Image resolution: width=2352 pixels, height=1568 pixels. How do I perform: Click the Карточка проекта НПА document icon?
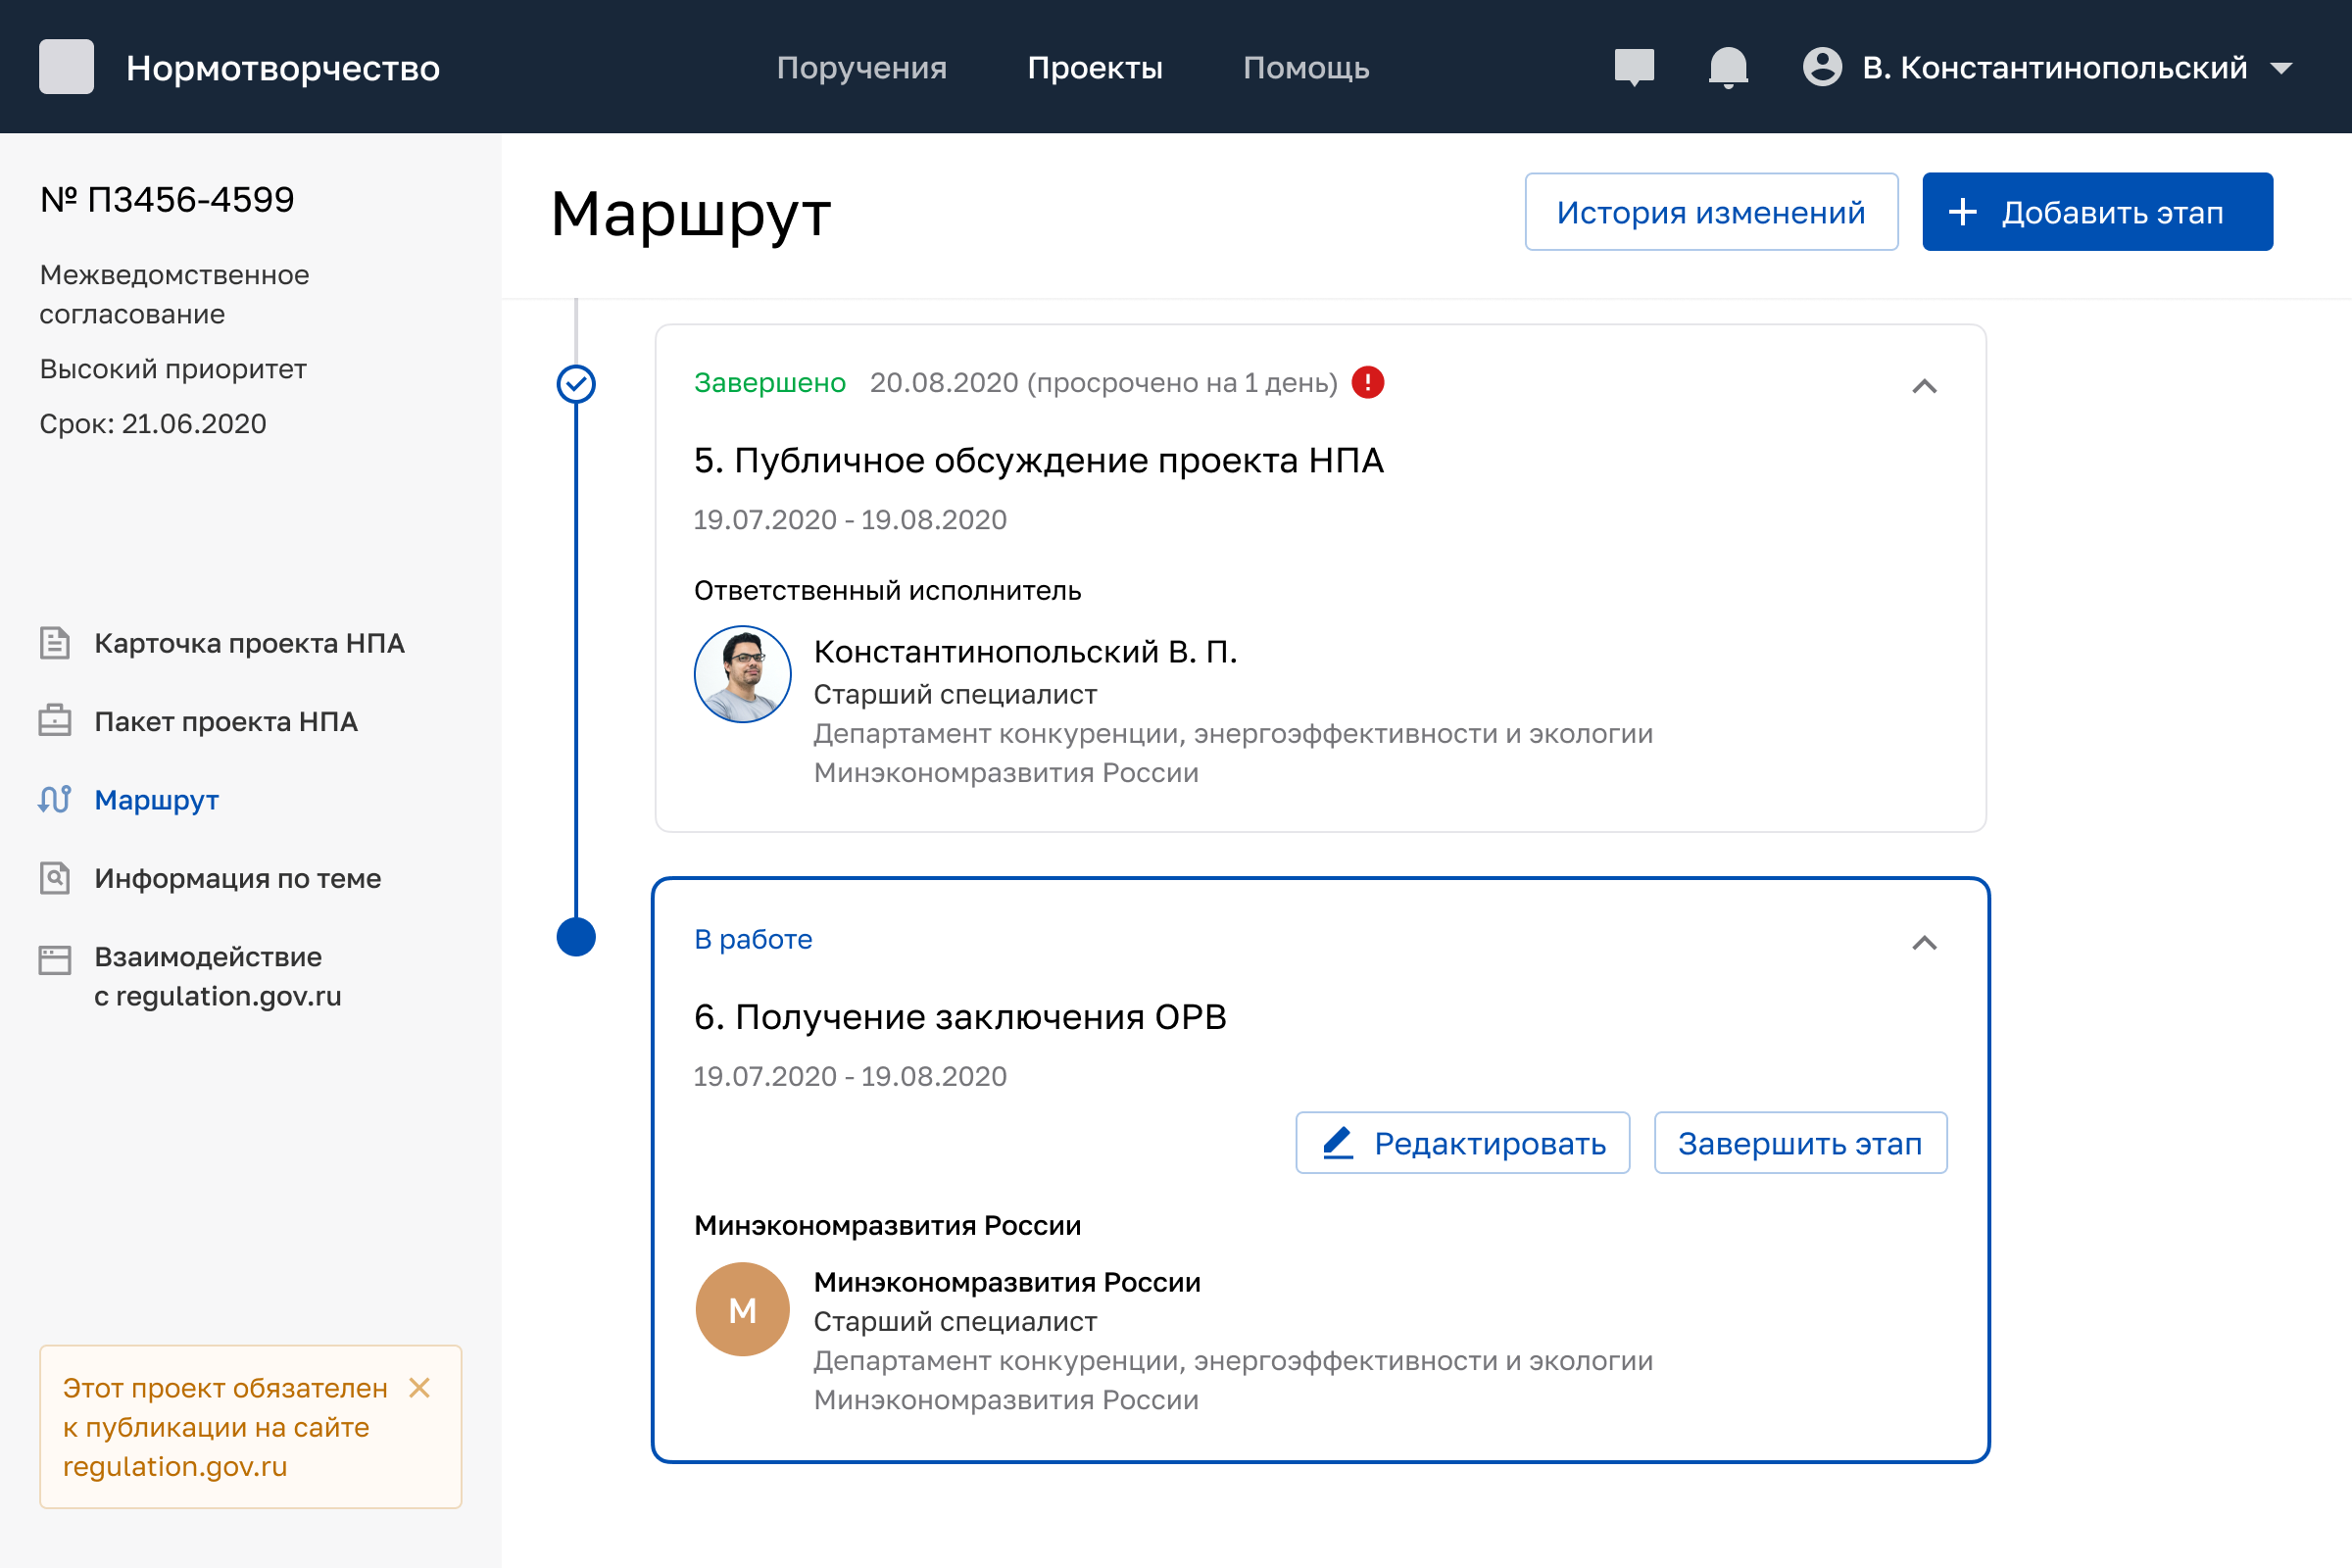point(55,643)
